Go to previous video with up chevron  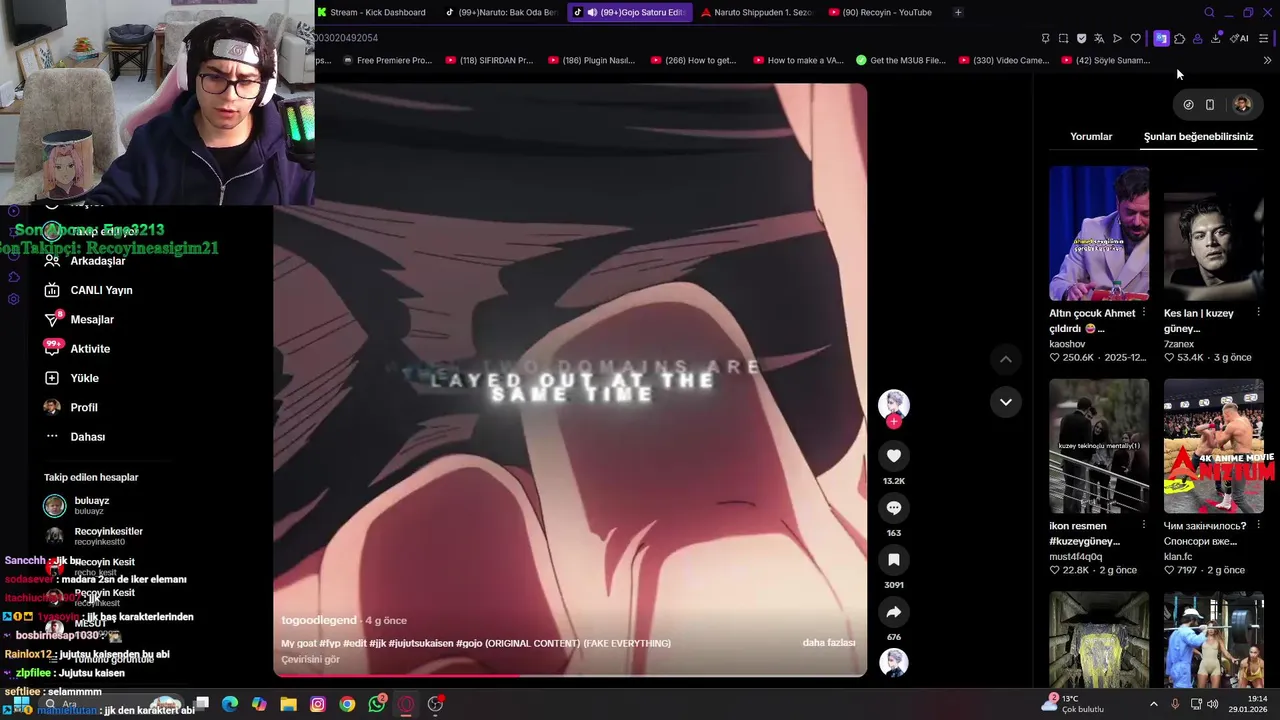(x=1006, y=359)
